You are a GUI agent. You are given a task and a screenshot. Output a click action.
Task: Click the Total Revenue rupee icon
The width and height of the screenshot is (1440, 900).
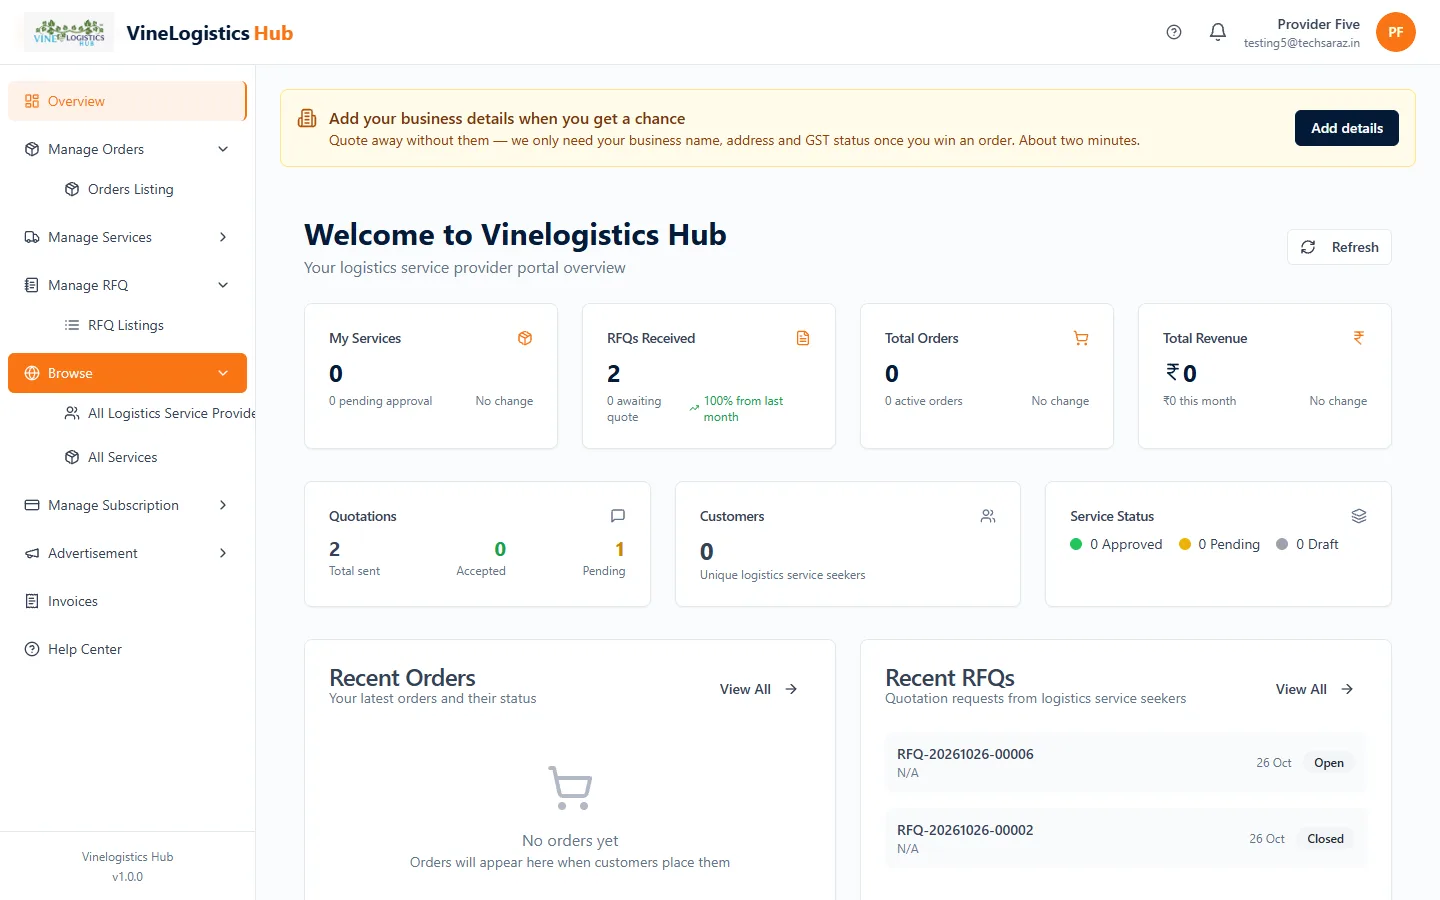pyautogui.click(x=1359, y=338)
